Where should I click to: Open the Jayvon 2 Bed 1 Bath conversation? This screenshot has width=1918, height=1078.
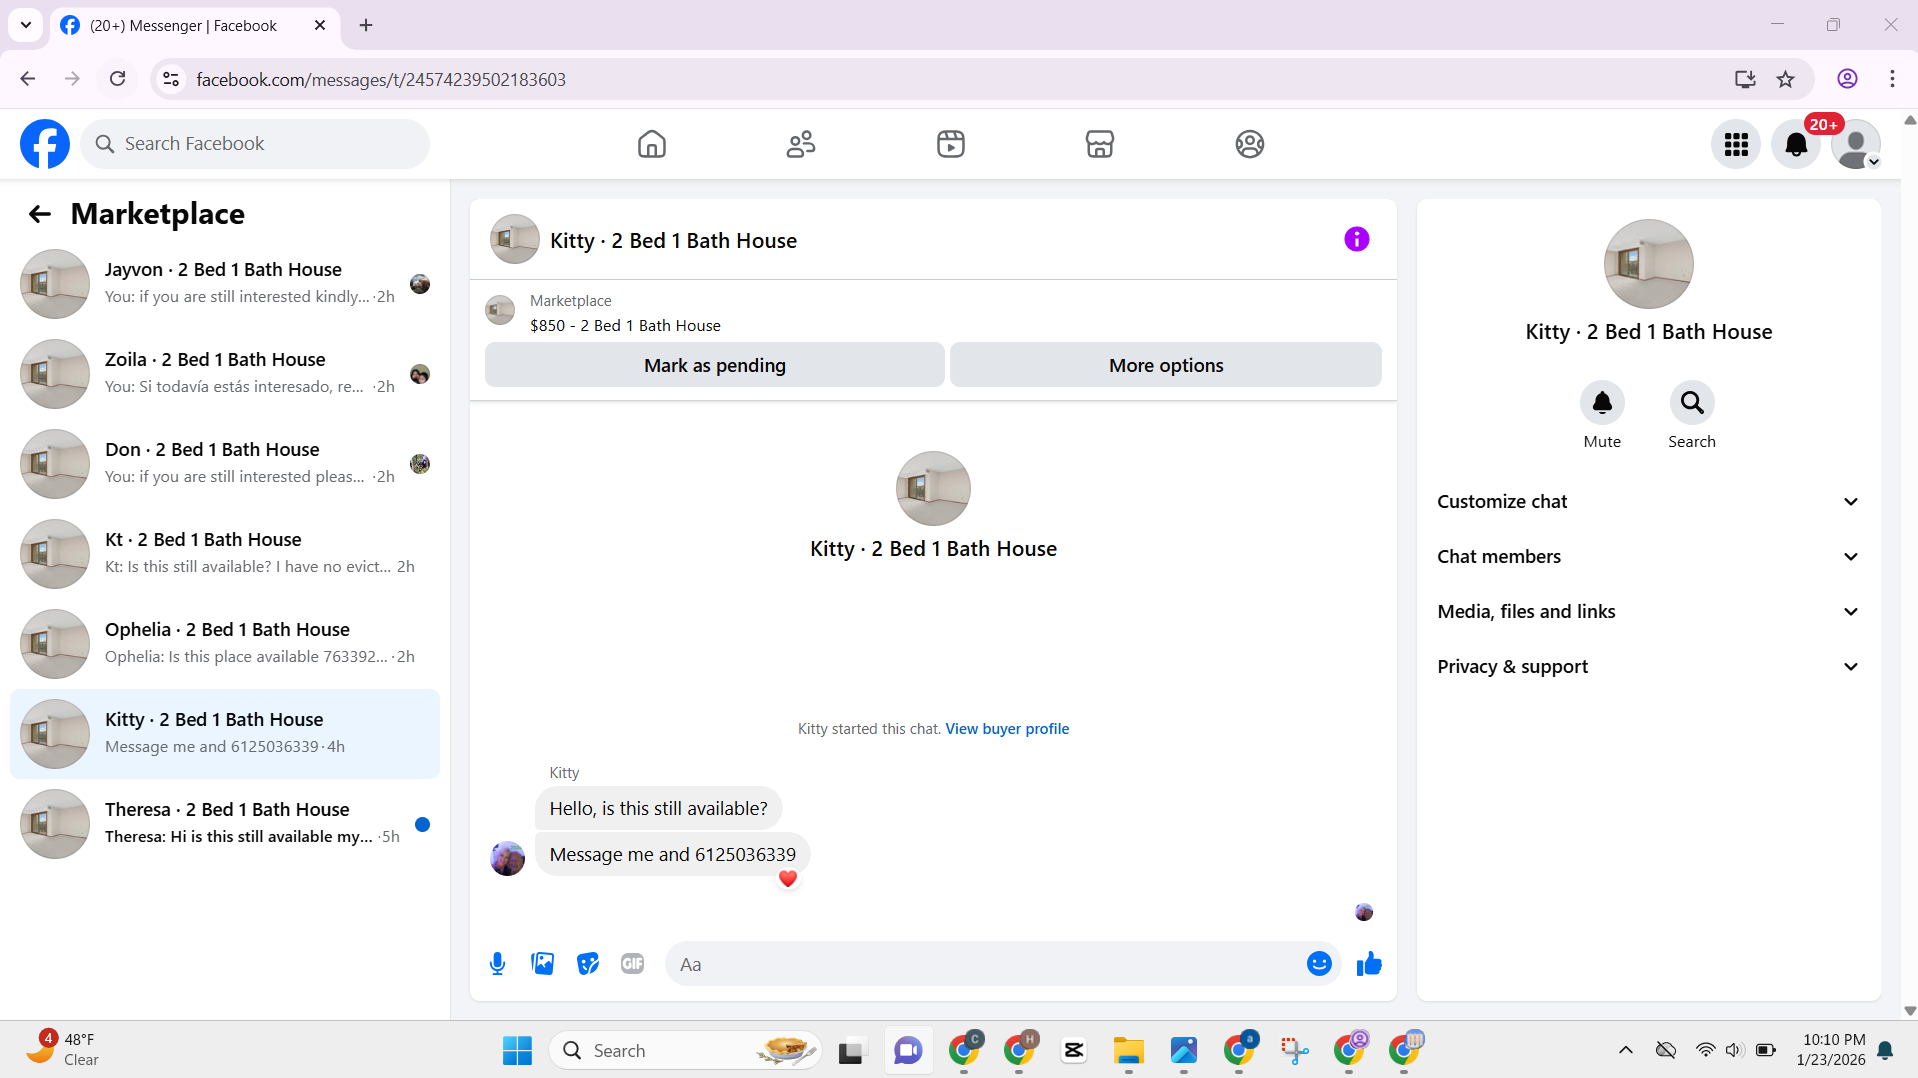click(x=225, y=284)
